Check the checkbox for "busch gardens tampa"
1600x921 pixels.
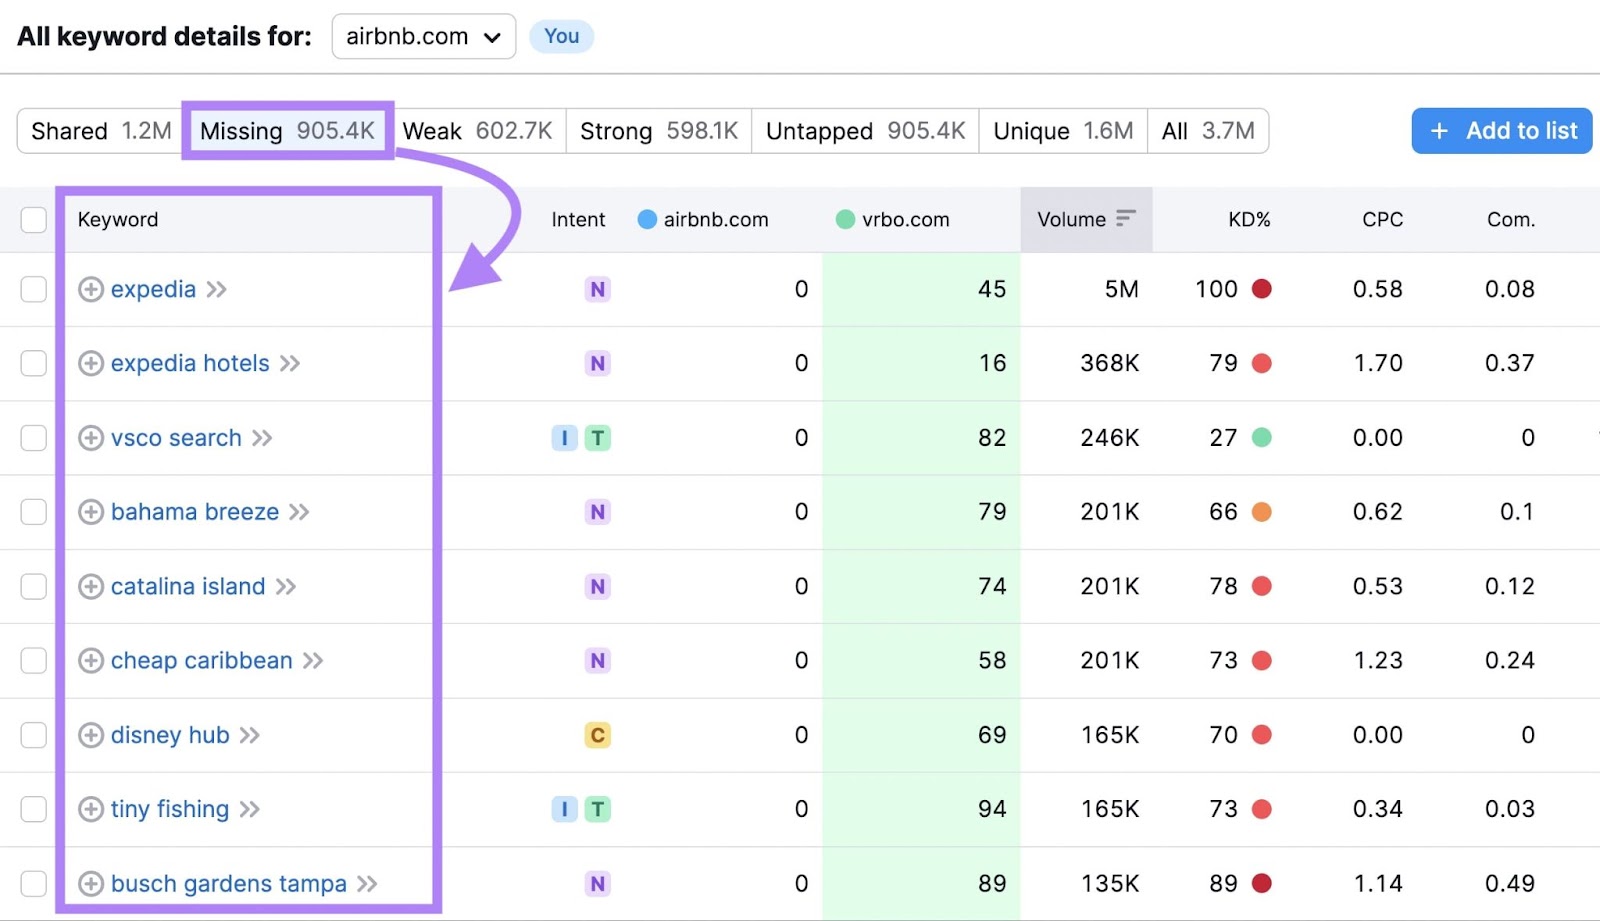[x=33, y=884]
